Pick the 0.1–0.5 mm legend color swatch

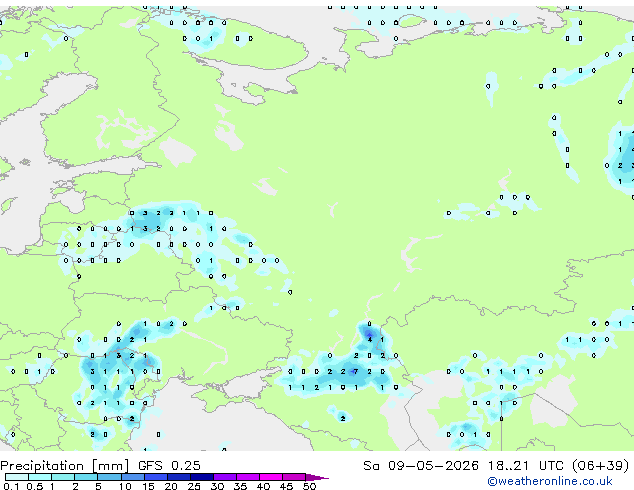(17, 477)
